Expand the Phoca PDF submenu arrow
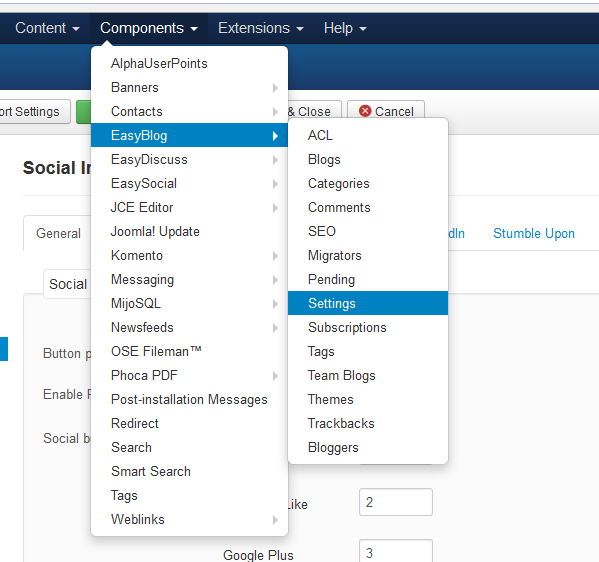 pyautogui.click(x=275, y=376)
